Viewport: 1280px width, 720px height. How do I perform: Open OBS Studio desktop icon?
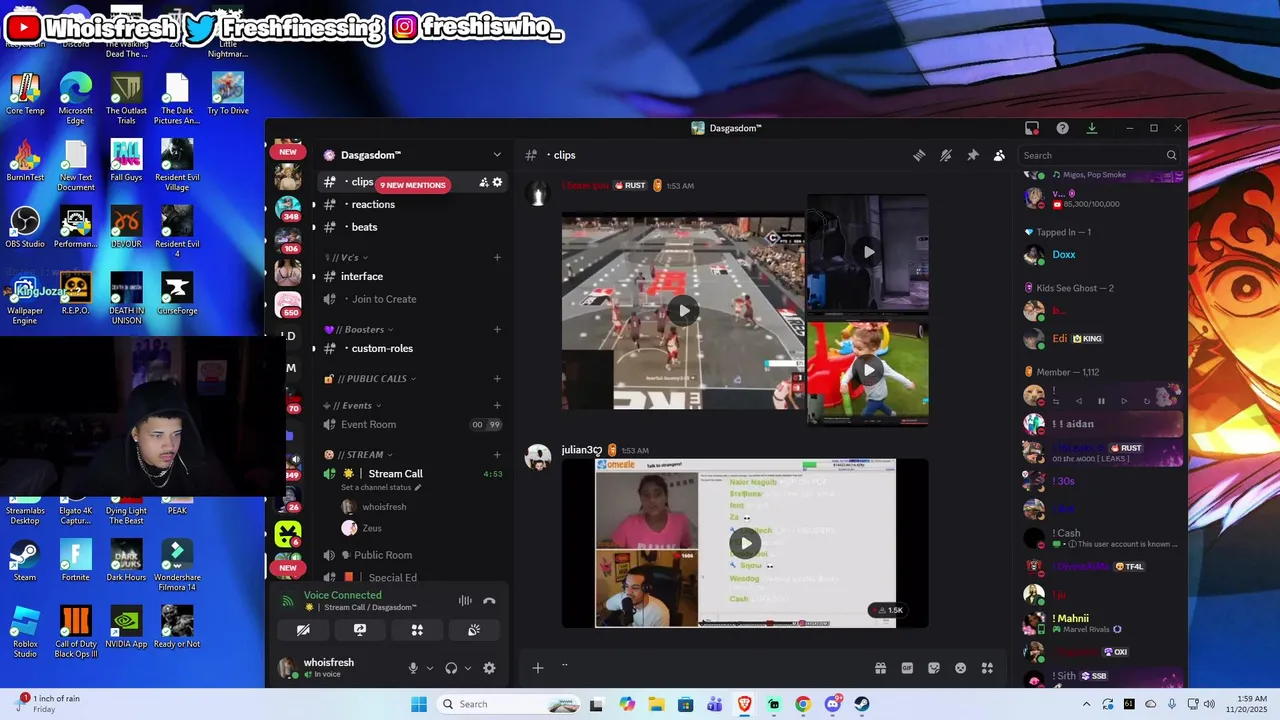[x=25, y=227]
